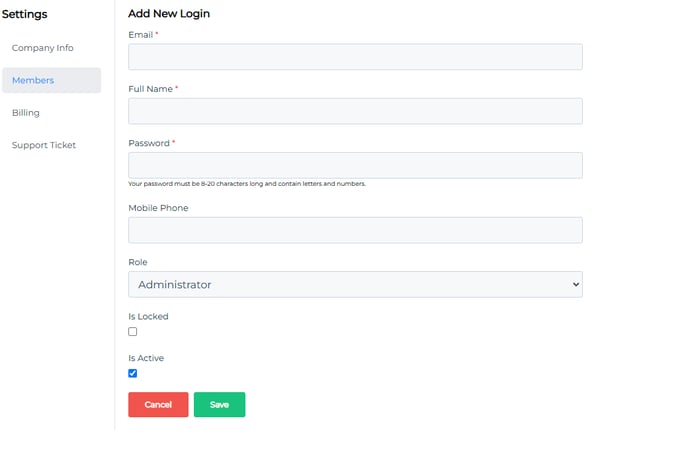The image size is (688, 449).
Task: Click the Mobile Phone text field
Action: pos(355,230)
